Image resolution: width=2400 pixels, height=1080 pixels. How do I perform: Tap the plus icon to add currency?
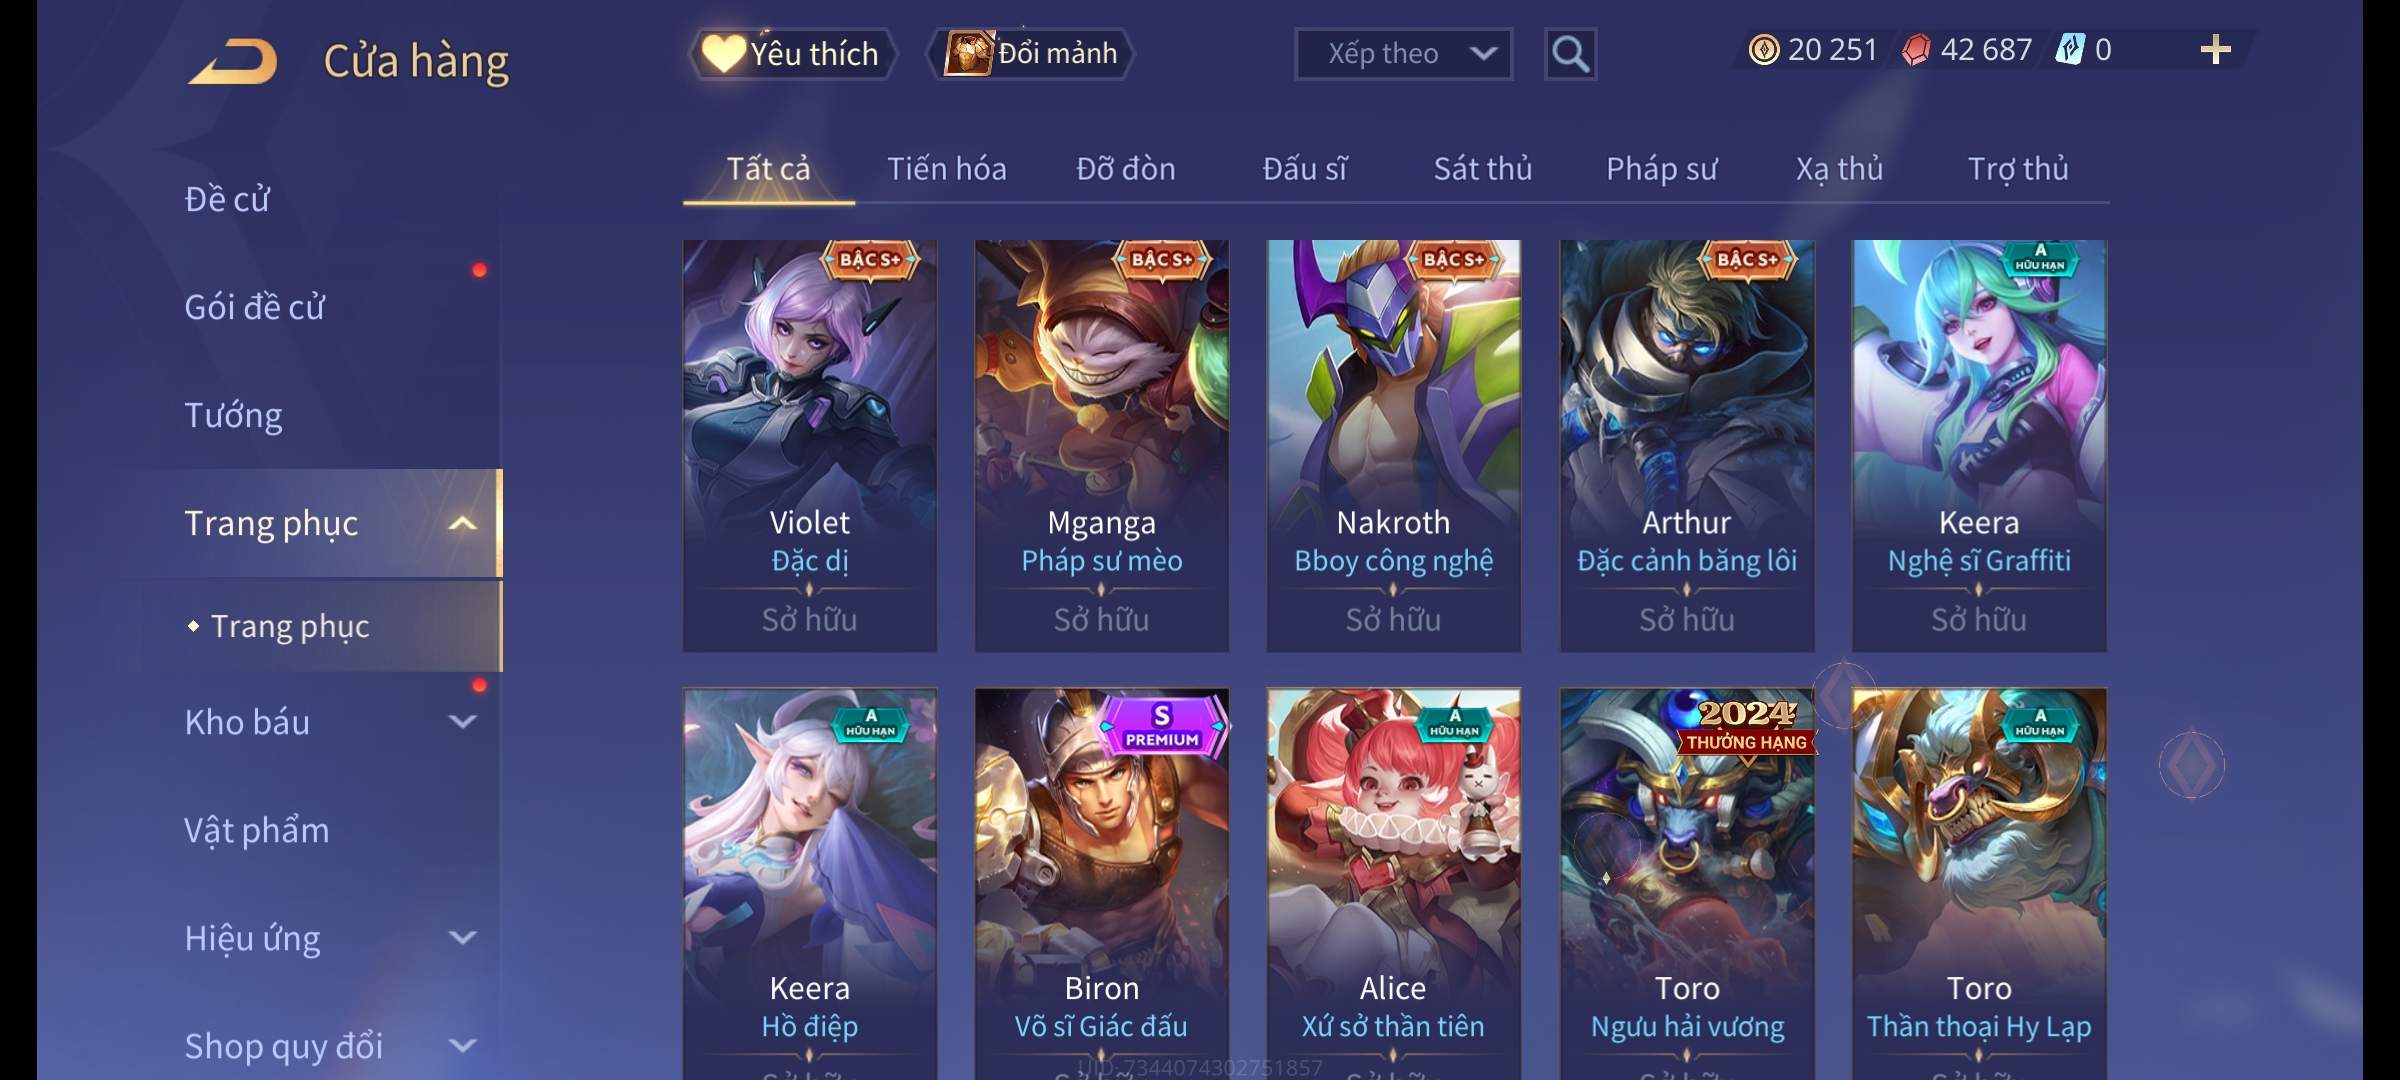click(x=2216, y=50)
